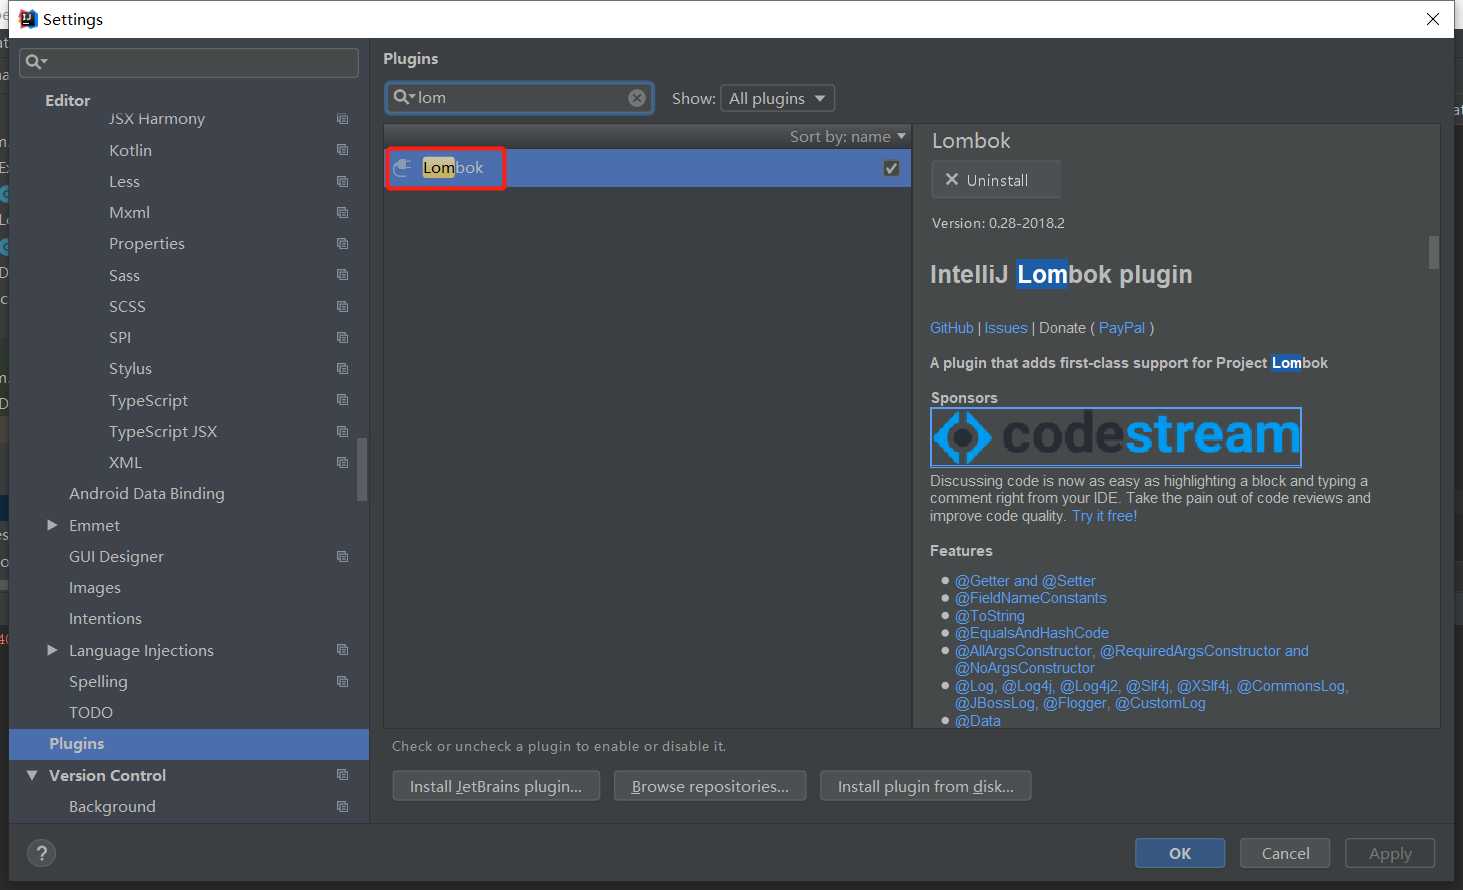Open the PayPal donate link
This screenshot has width=1463, height=890.
(1122, 328)
